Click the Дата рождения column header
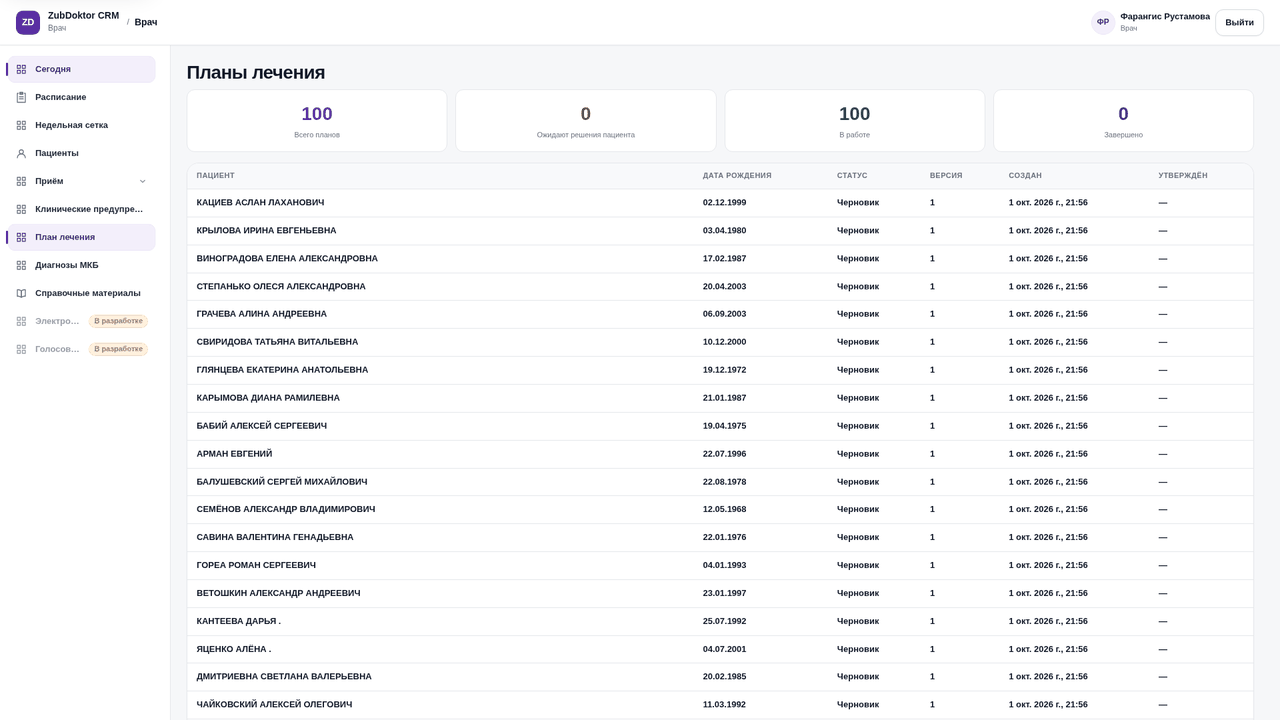The image size is (1280, 720). tap(737, 175)
